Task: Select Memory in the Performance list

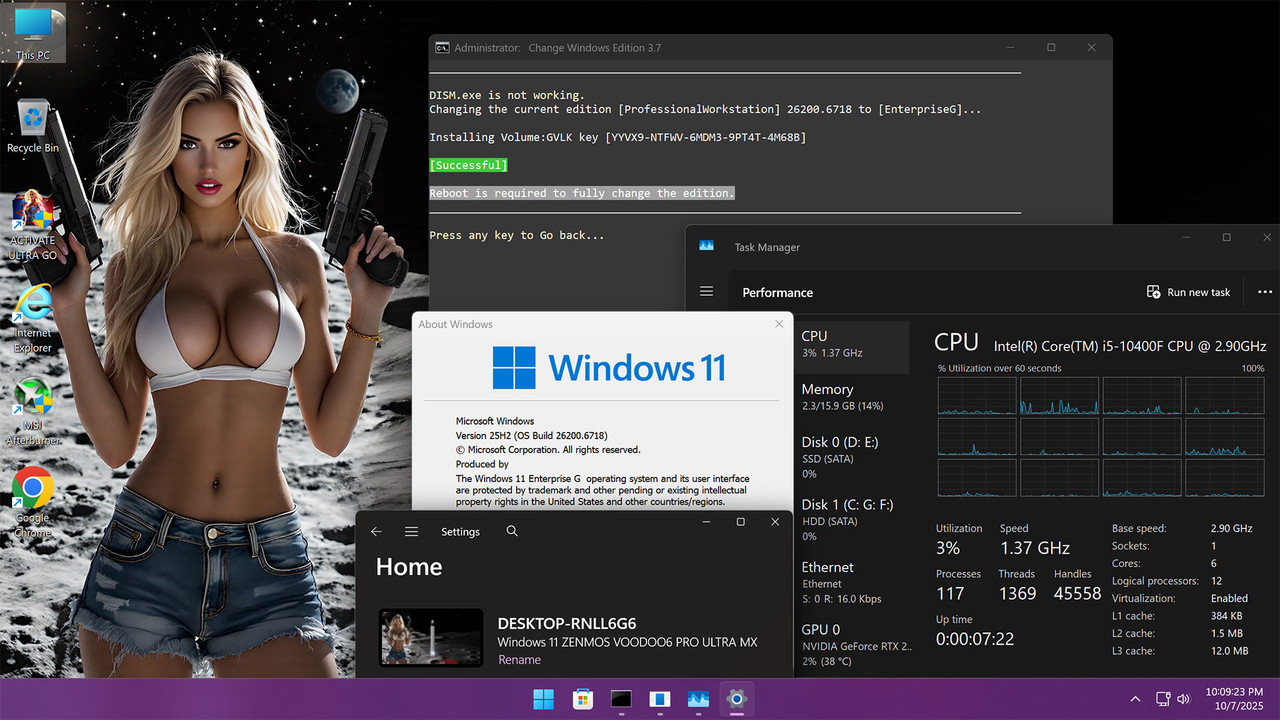Action: [853, 397]
